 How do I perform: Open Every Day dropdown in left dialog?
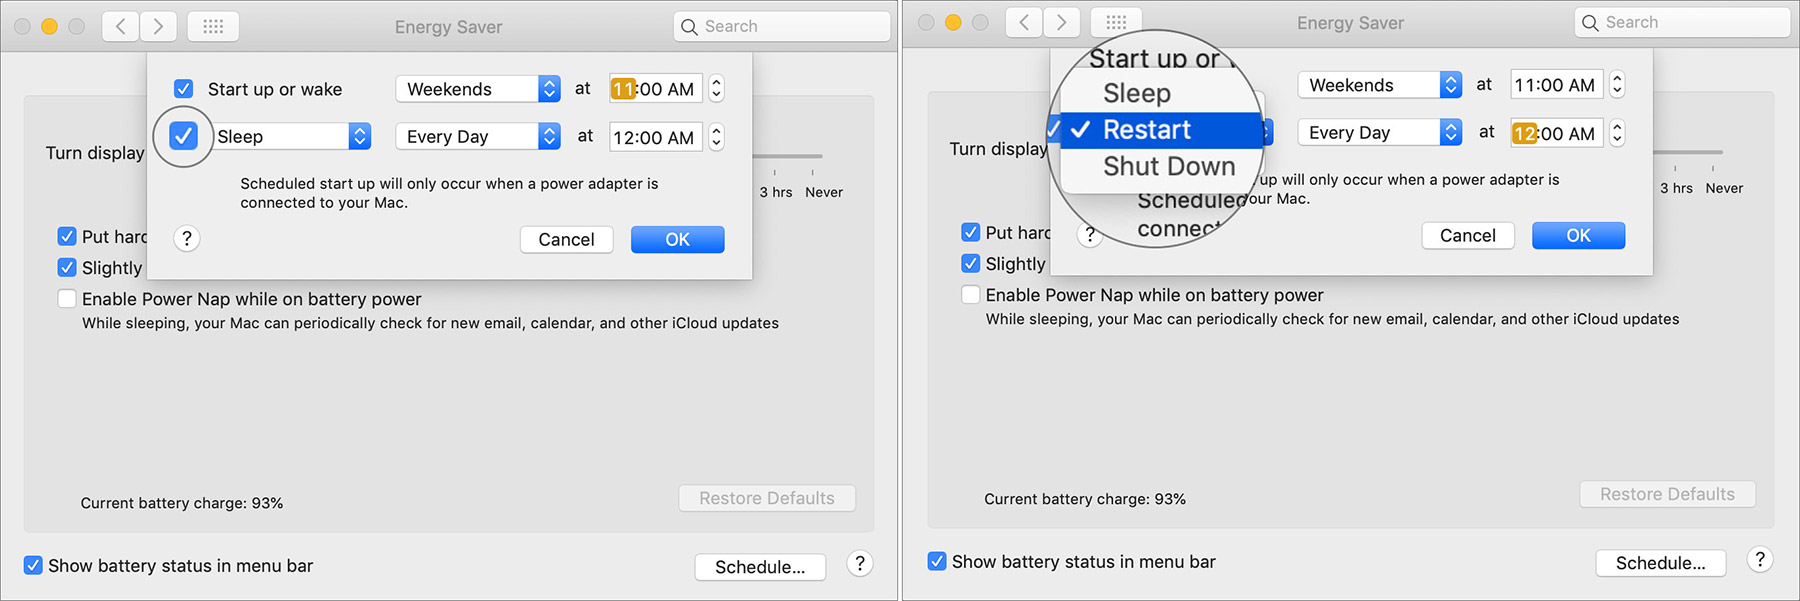coord(478,137)
